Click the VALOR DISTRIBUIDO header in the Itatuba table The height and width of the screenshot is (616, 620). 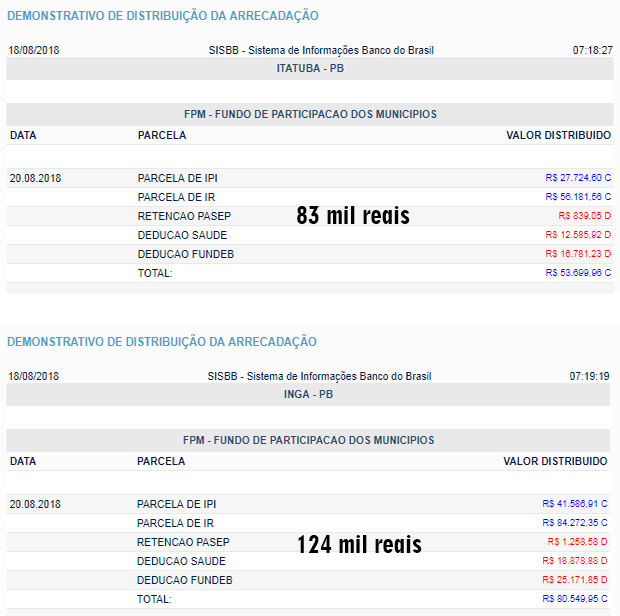[559, 135]
